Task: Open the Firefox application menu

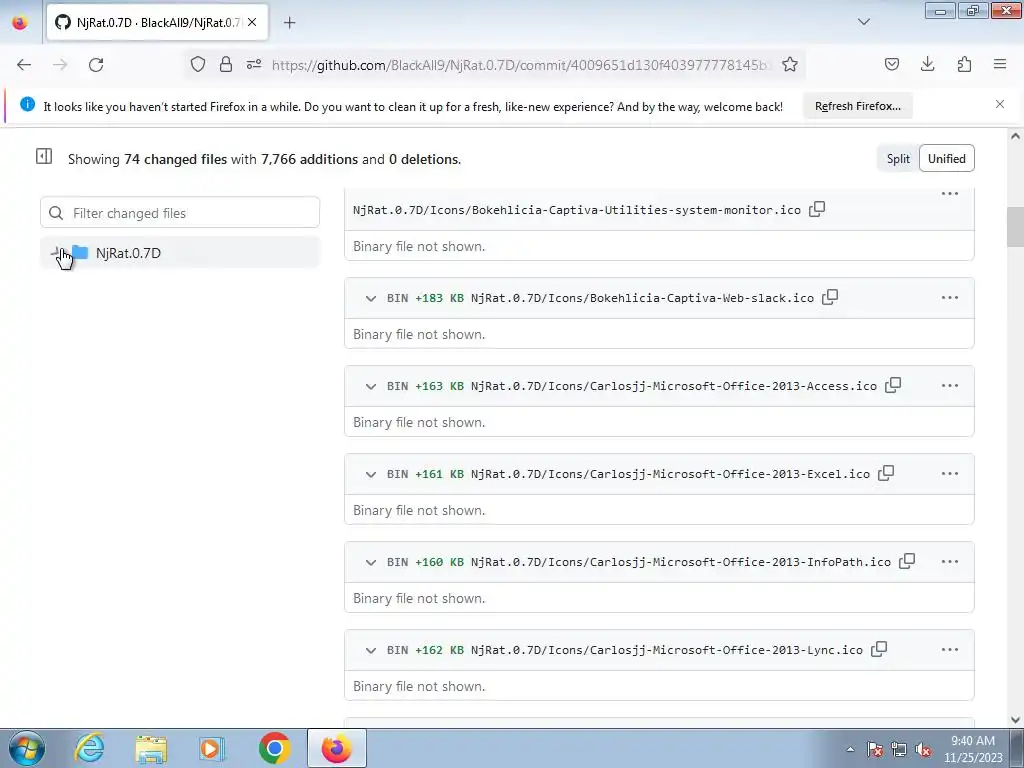Action: (1000, 64)
